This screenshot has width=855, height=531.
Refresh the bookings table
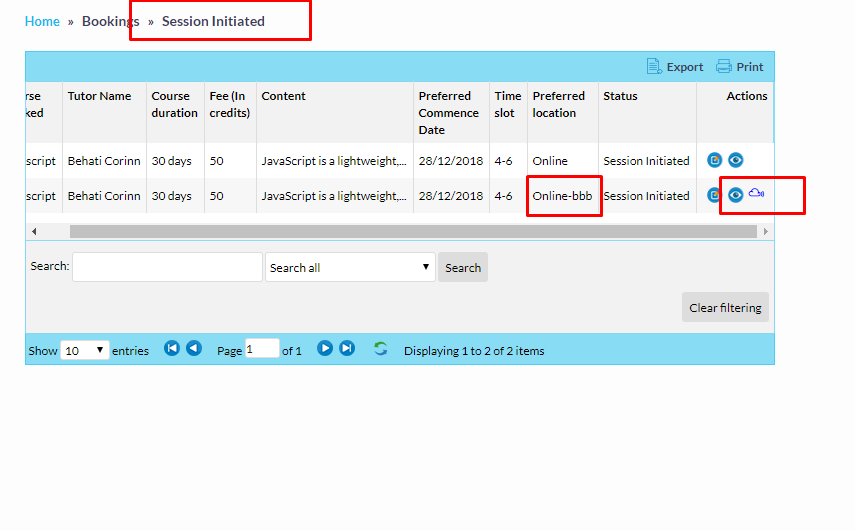click(380, 349)
